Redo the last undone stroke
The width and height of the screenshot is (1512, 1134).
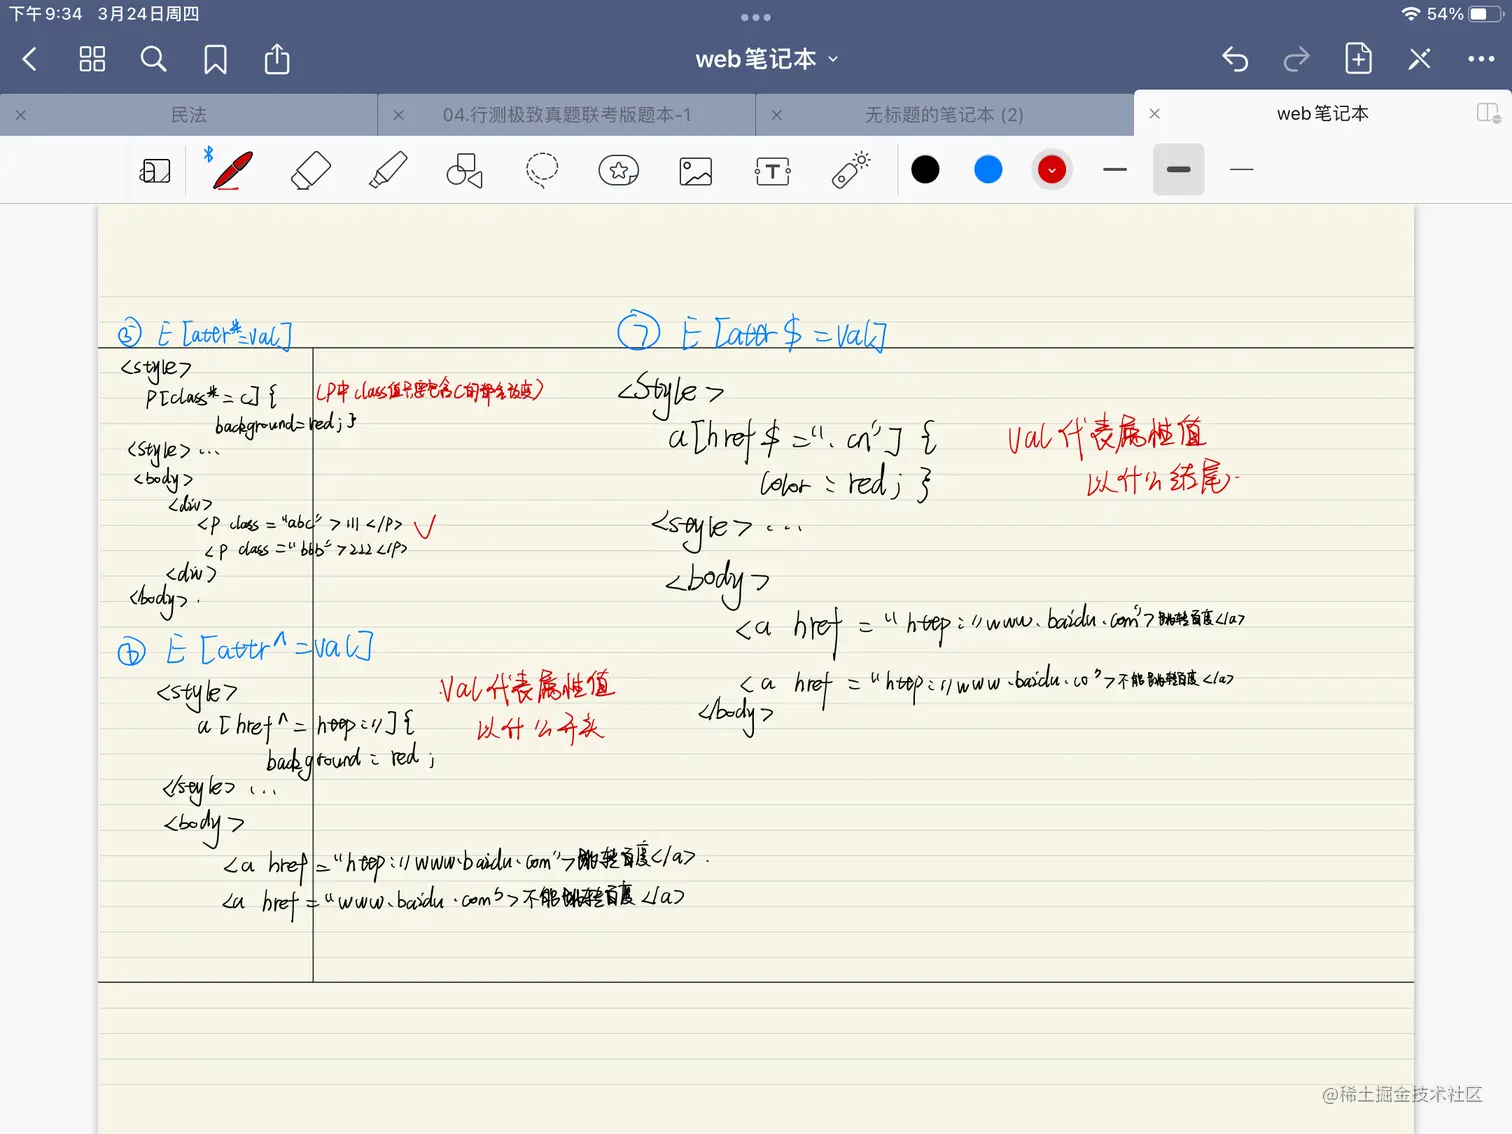pos(1296,60)
